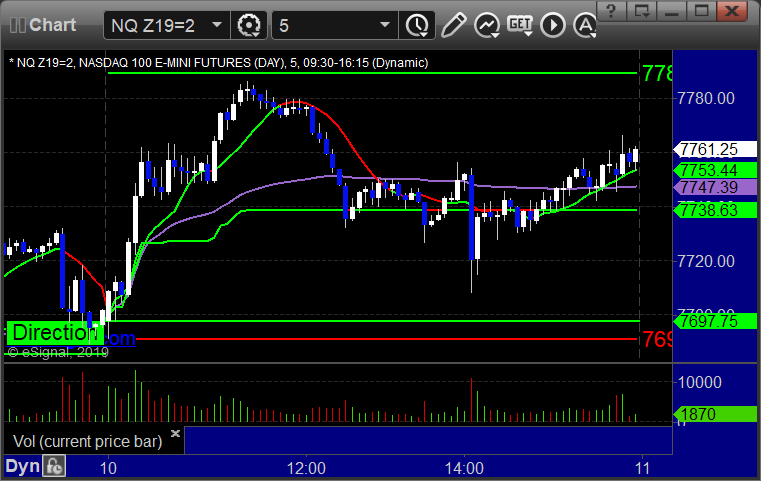Open the Direction logo link
The height and width of the screenshot is (481, 761).
tap(55, 333)
